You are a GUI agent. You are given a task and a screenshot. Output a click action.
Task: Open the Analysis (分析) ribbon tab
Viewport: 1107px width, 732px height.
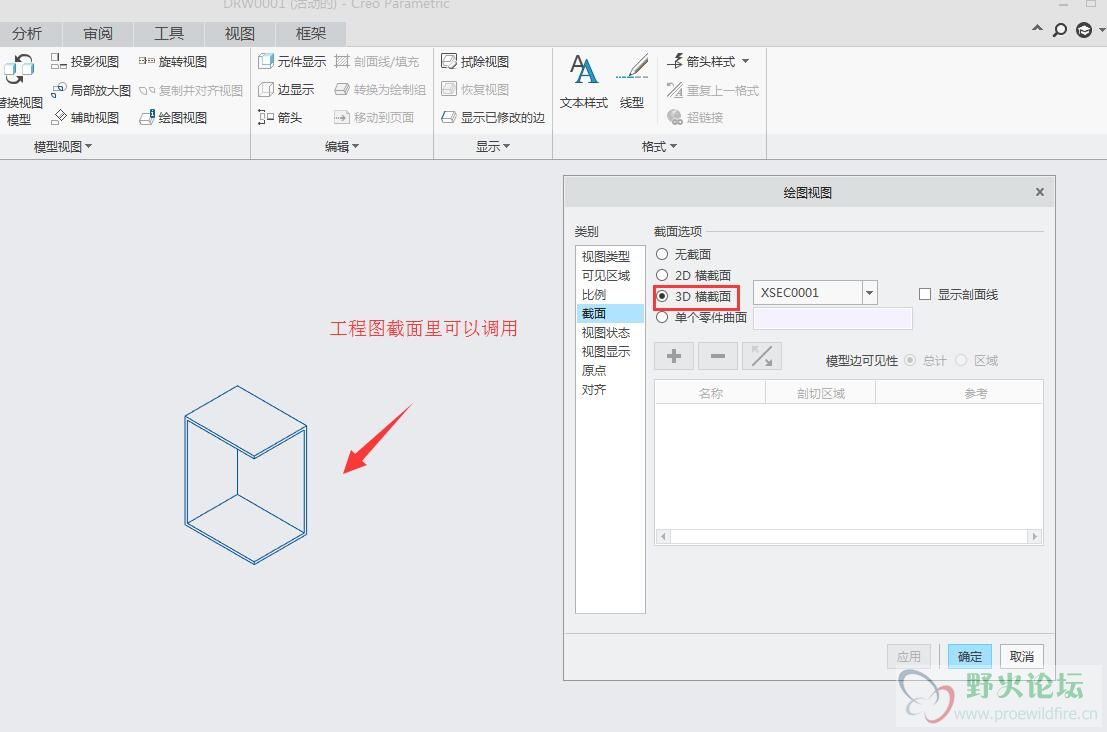pyautogui.click(x=27, y=33)
